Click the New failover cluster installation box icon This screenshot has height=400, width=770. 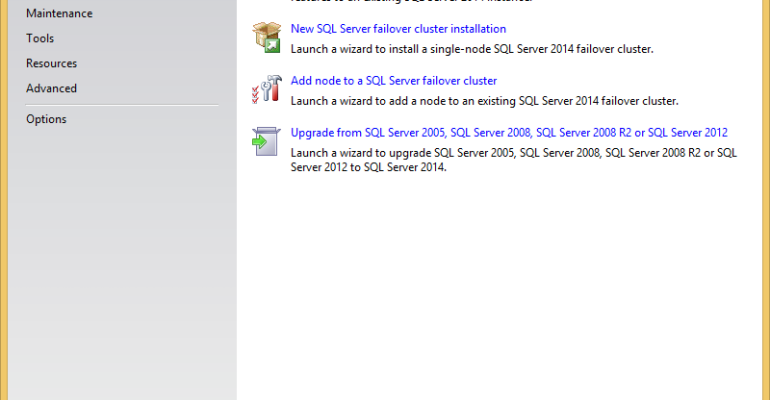click(x=267, y=37)
